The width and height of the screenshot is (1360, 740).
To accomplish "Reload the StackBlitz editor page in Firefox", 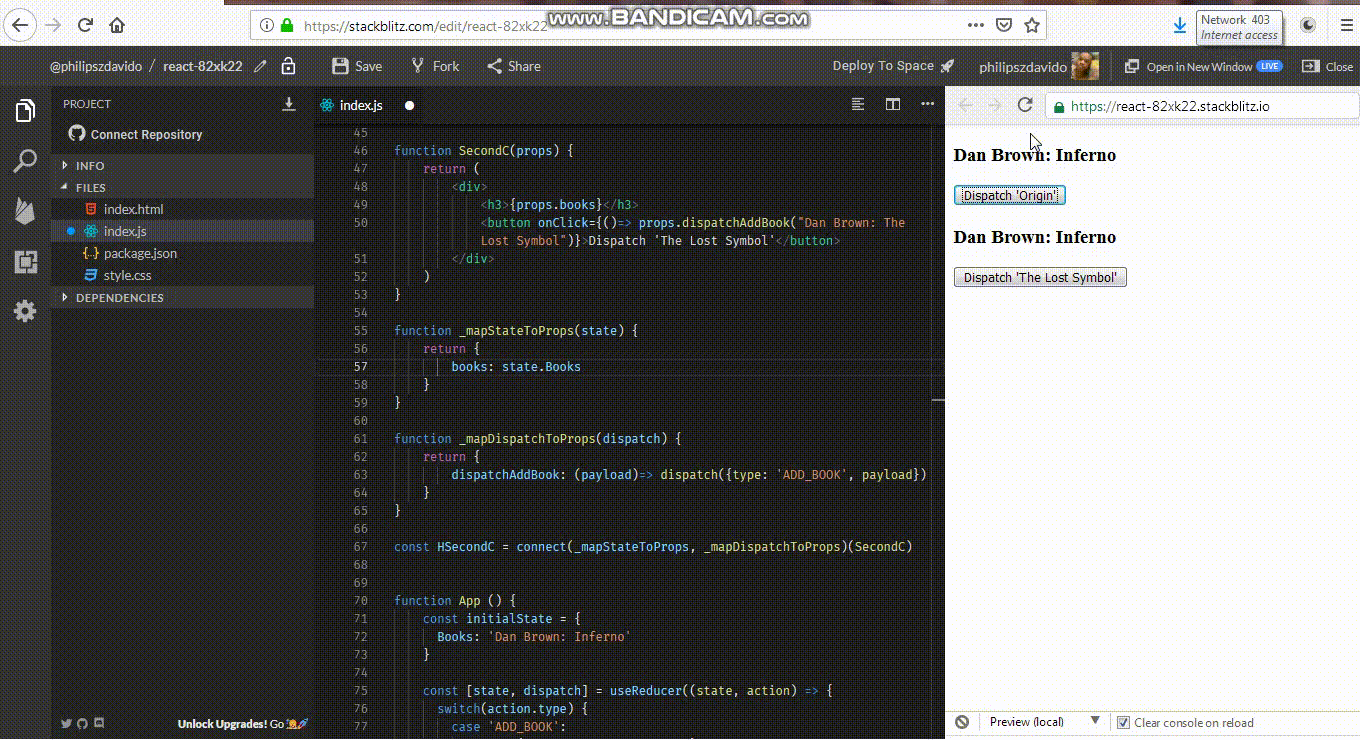I will point(86,25).
